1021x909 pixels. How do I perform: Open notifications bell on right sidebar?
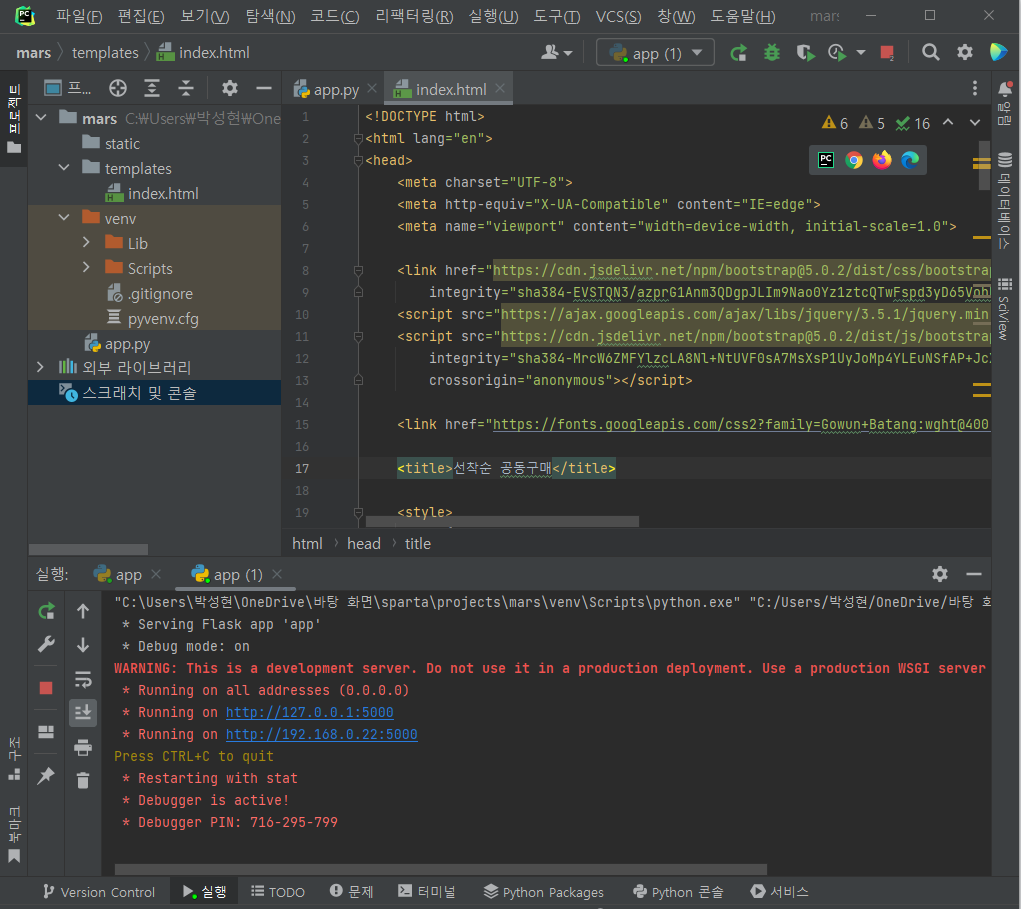pyautogui.click(x=1005, y=89)
